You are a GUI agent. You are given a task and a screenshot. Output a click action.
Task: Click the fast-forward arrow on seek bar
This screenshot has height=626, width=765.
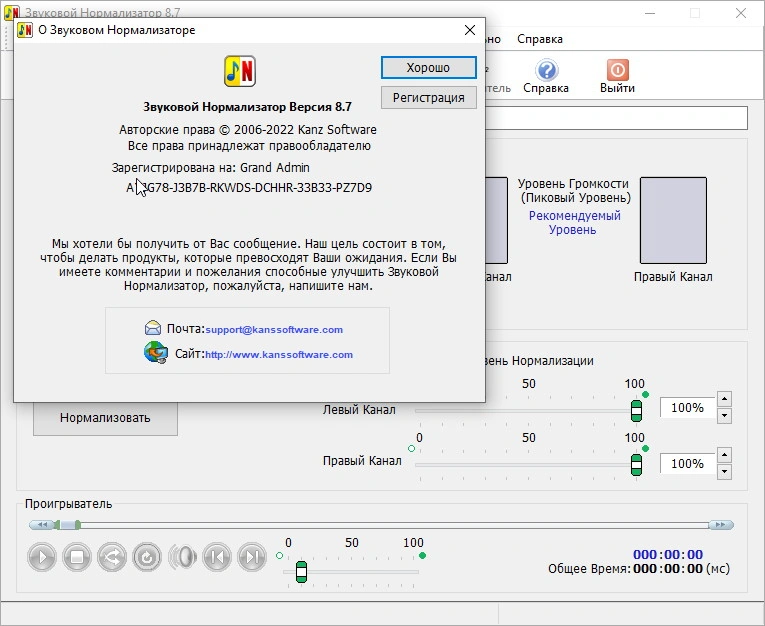pos(721,525)
